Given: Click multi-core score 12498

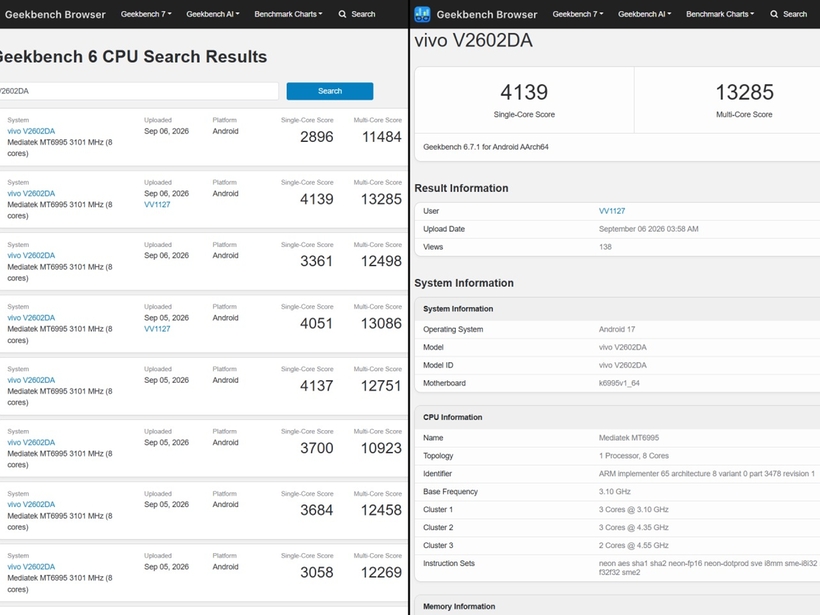Looking at the screenshot, I should tap(382, 261).
